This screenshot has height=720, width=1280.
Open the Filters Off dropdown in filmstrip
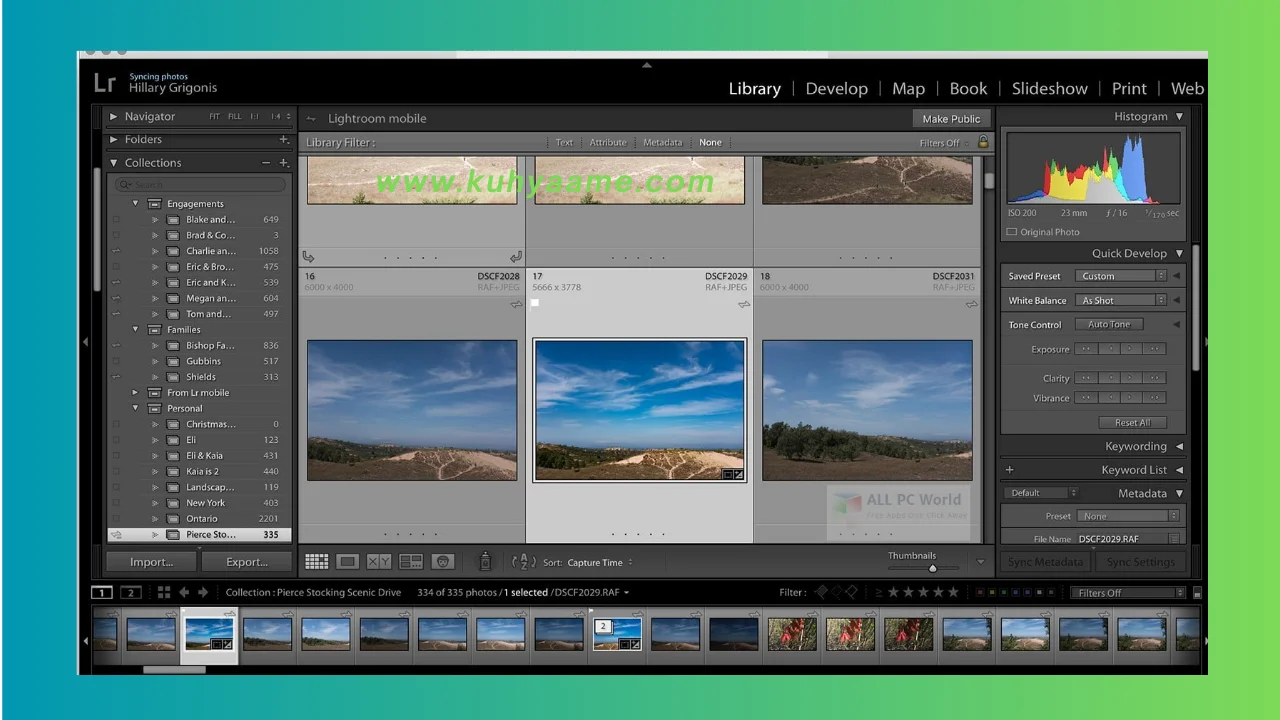pos(1127,593)
